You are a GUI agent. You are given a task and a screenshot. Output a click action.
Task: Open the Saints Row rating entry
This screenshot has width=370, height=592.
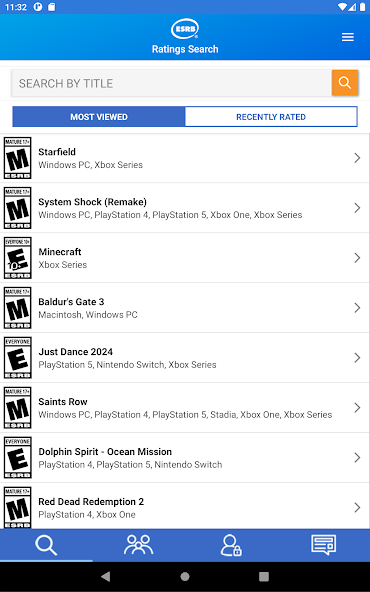[185, 408]
